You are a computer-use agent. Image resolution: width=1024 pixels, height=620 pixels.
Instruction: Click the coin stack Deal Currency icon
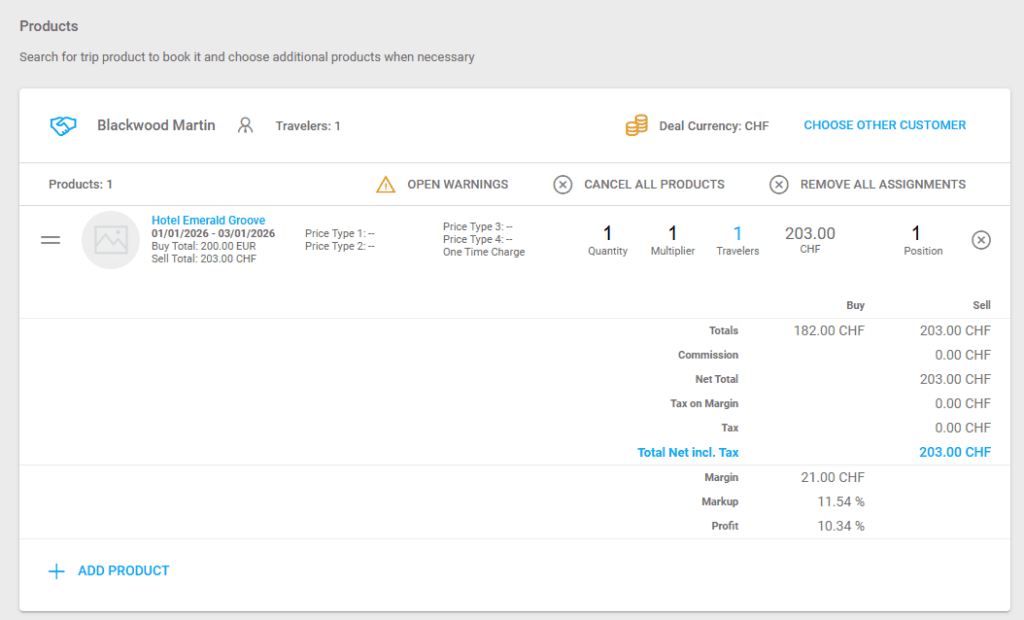(x=637, y=125)
